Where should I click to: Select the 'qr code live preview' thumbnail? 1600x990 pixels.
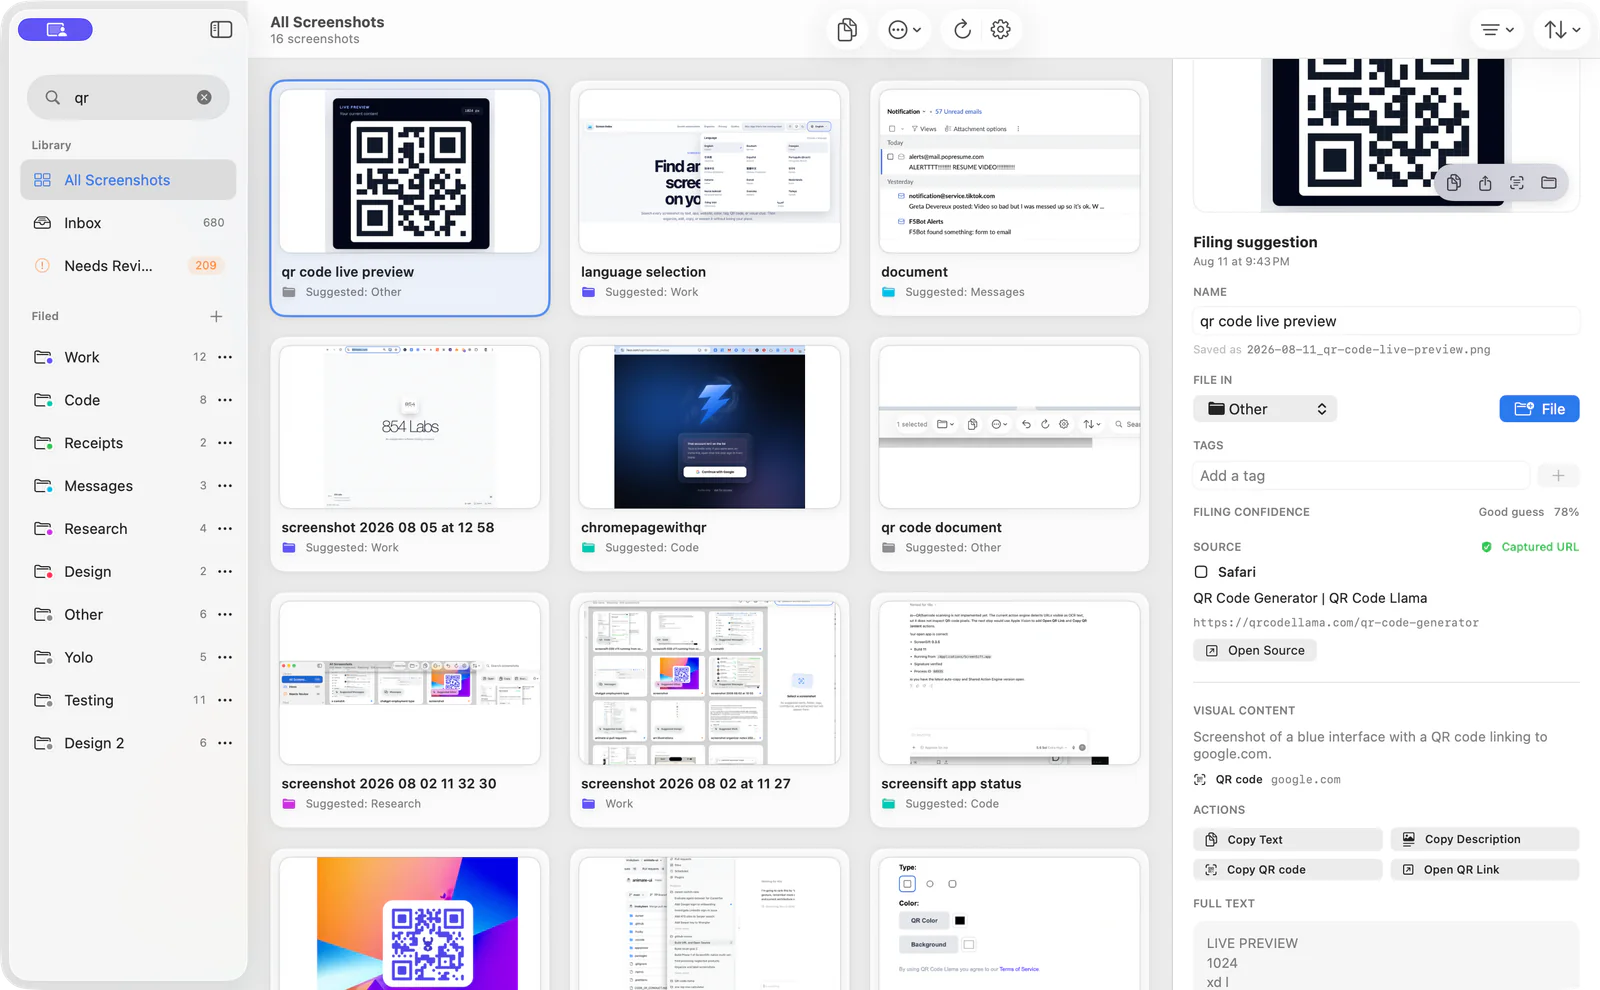pos(410,172)
